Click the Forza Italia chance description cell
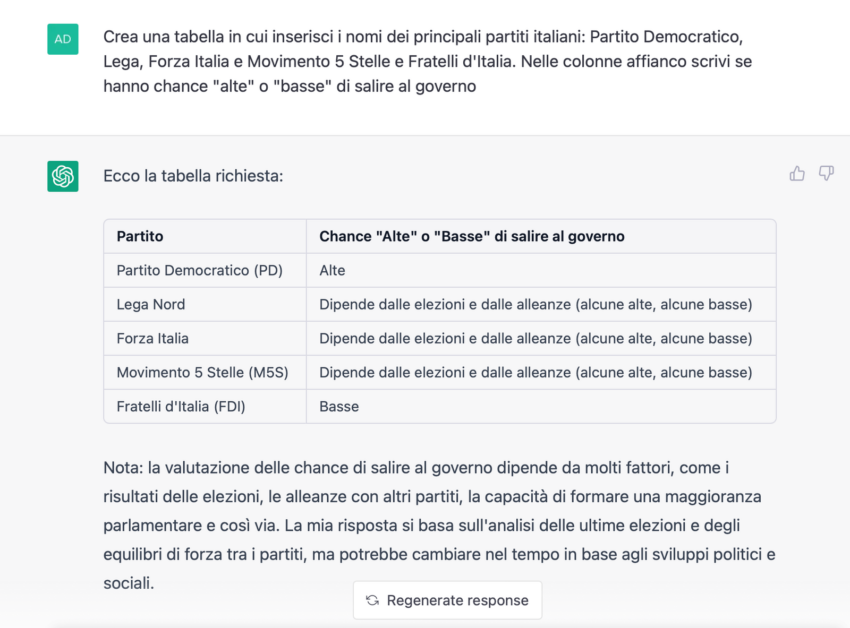 (x=541, y=339)
